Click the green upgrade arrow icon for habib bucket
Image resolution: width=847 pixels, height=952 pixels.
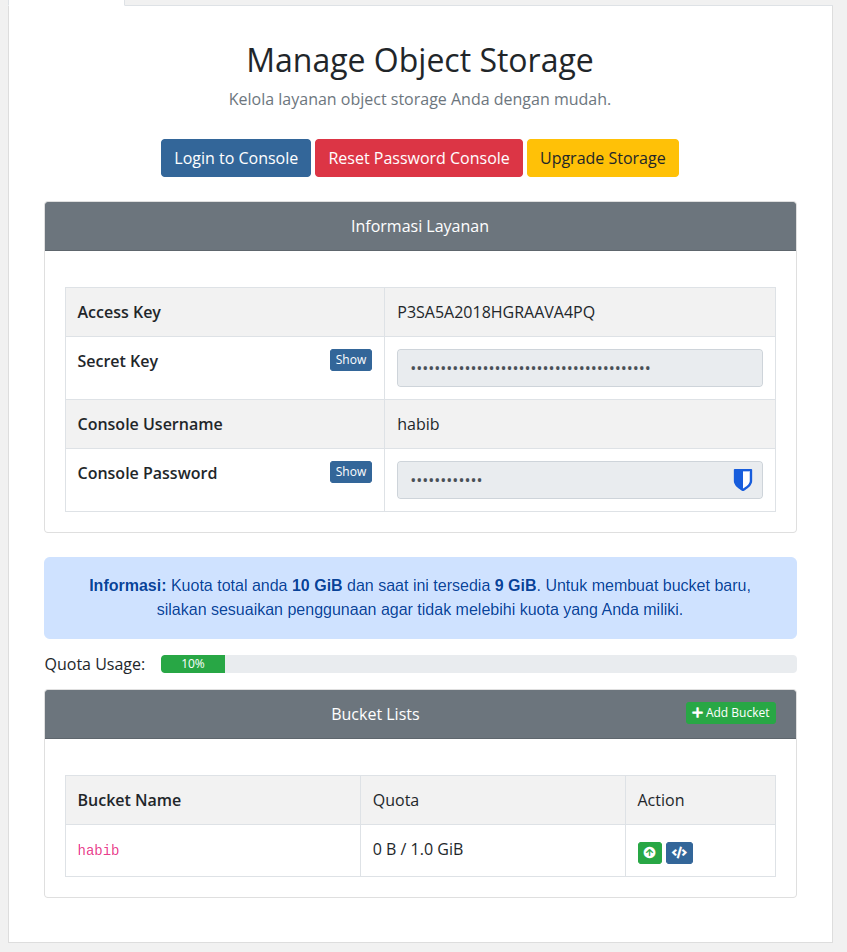coord(649,853)
